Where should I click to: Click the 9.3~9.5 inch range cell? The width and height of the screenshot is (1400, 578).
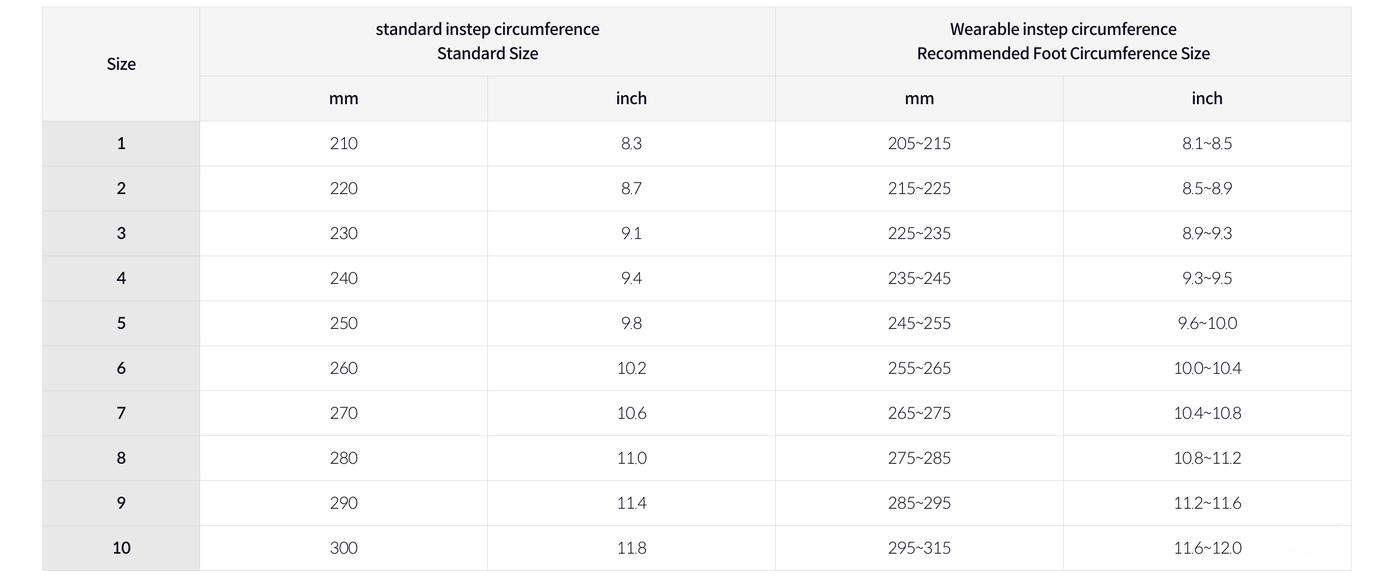(1207, 278)
